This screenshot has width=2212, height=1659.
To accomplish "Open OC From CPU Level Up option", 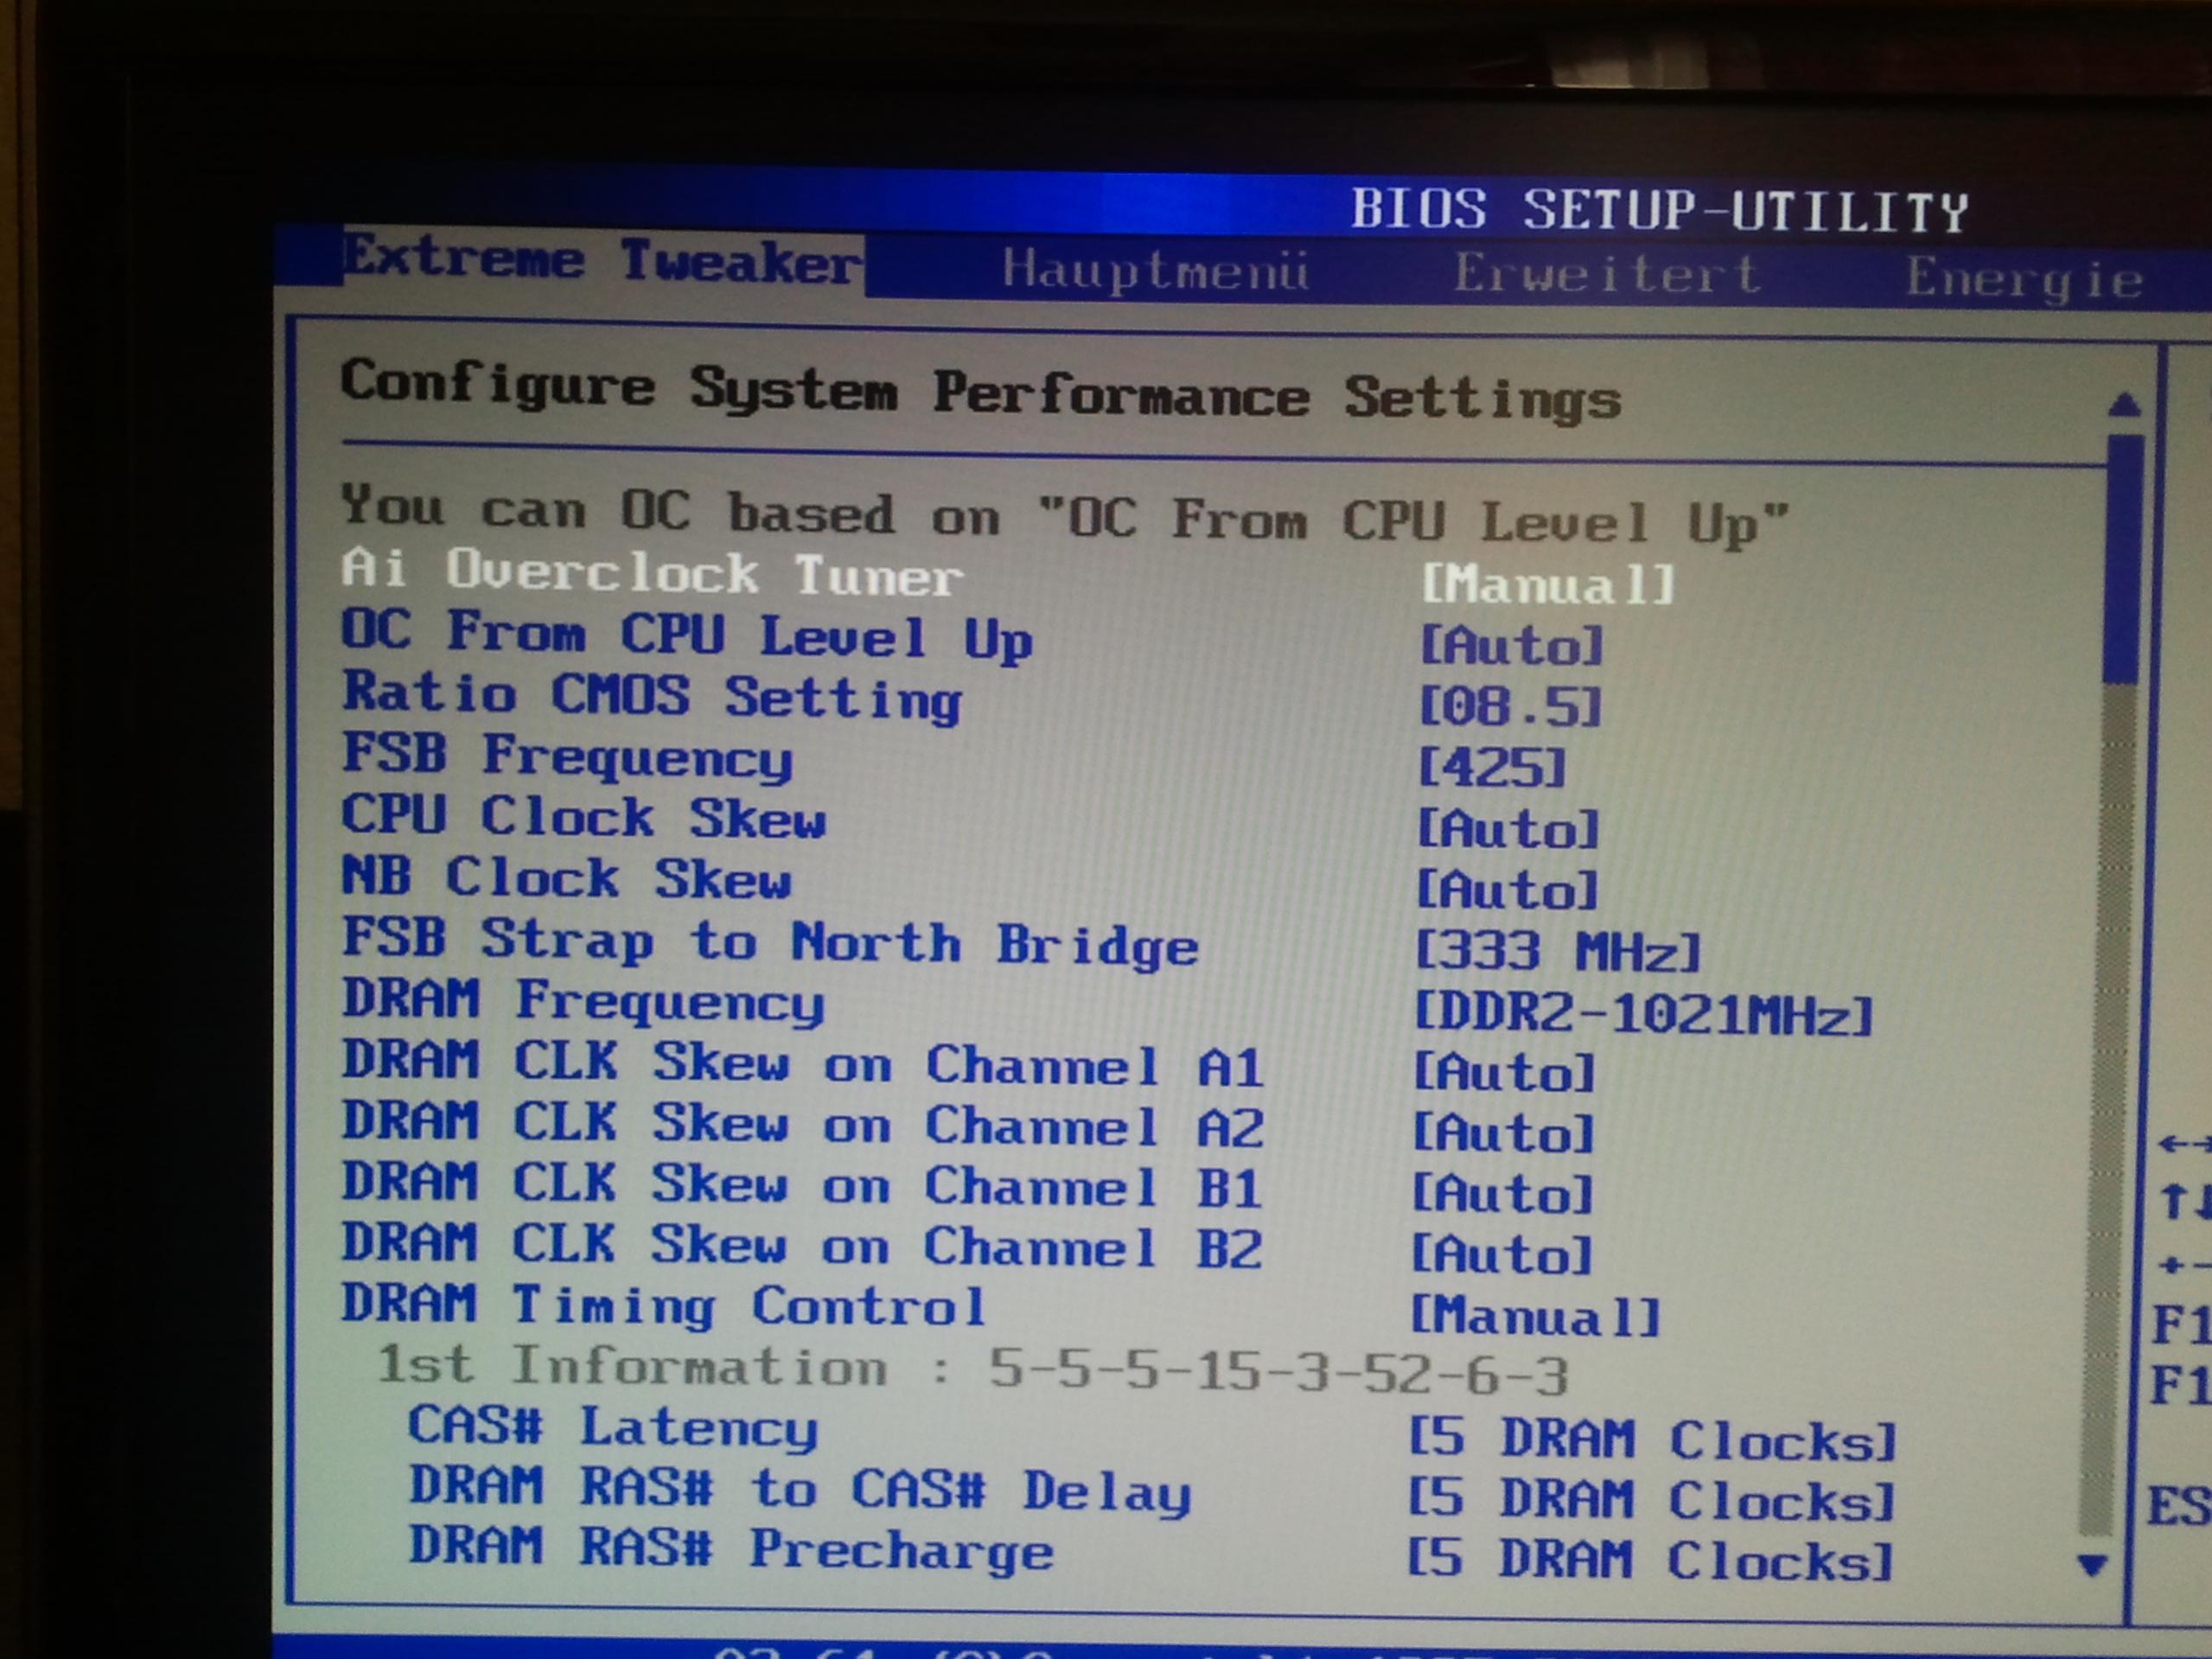I will 1511,646.
